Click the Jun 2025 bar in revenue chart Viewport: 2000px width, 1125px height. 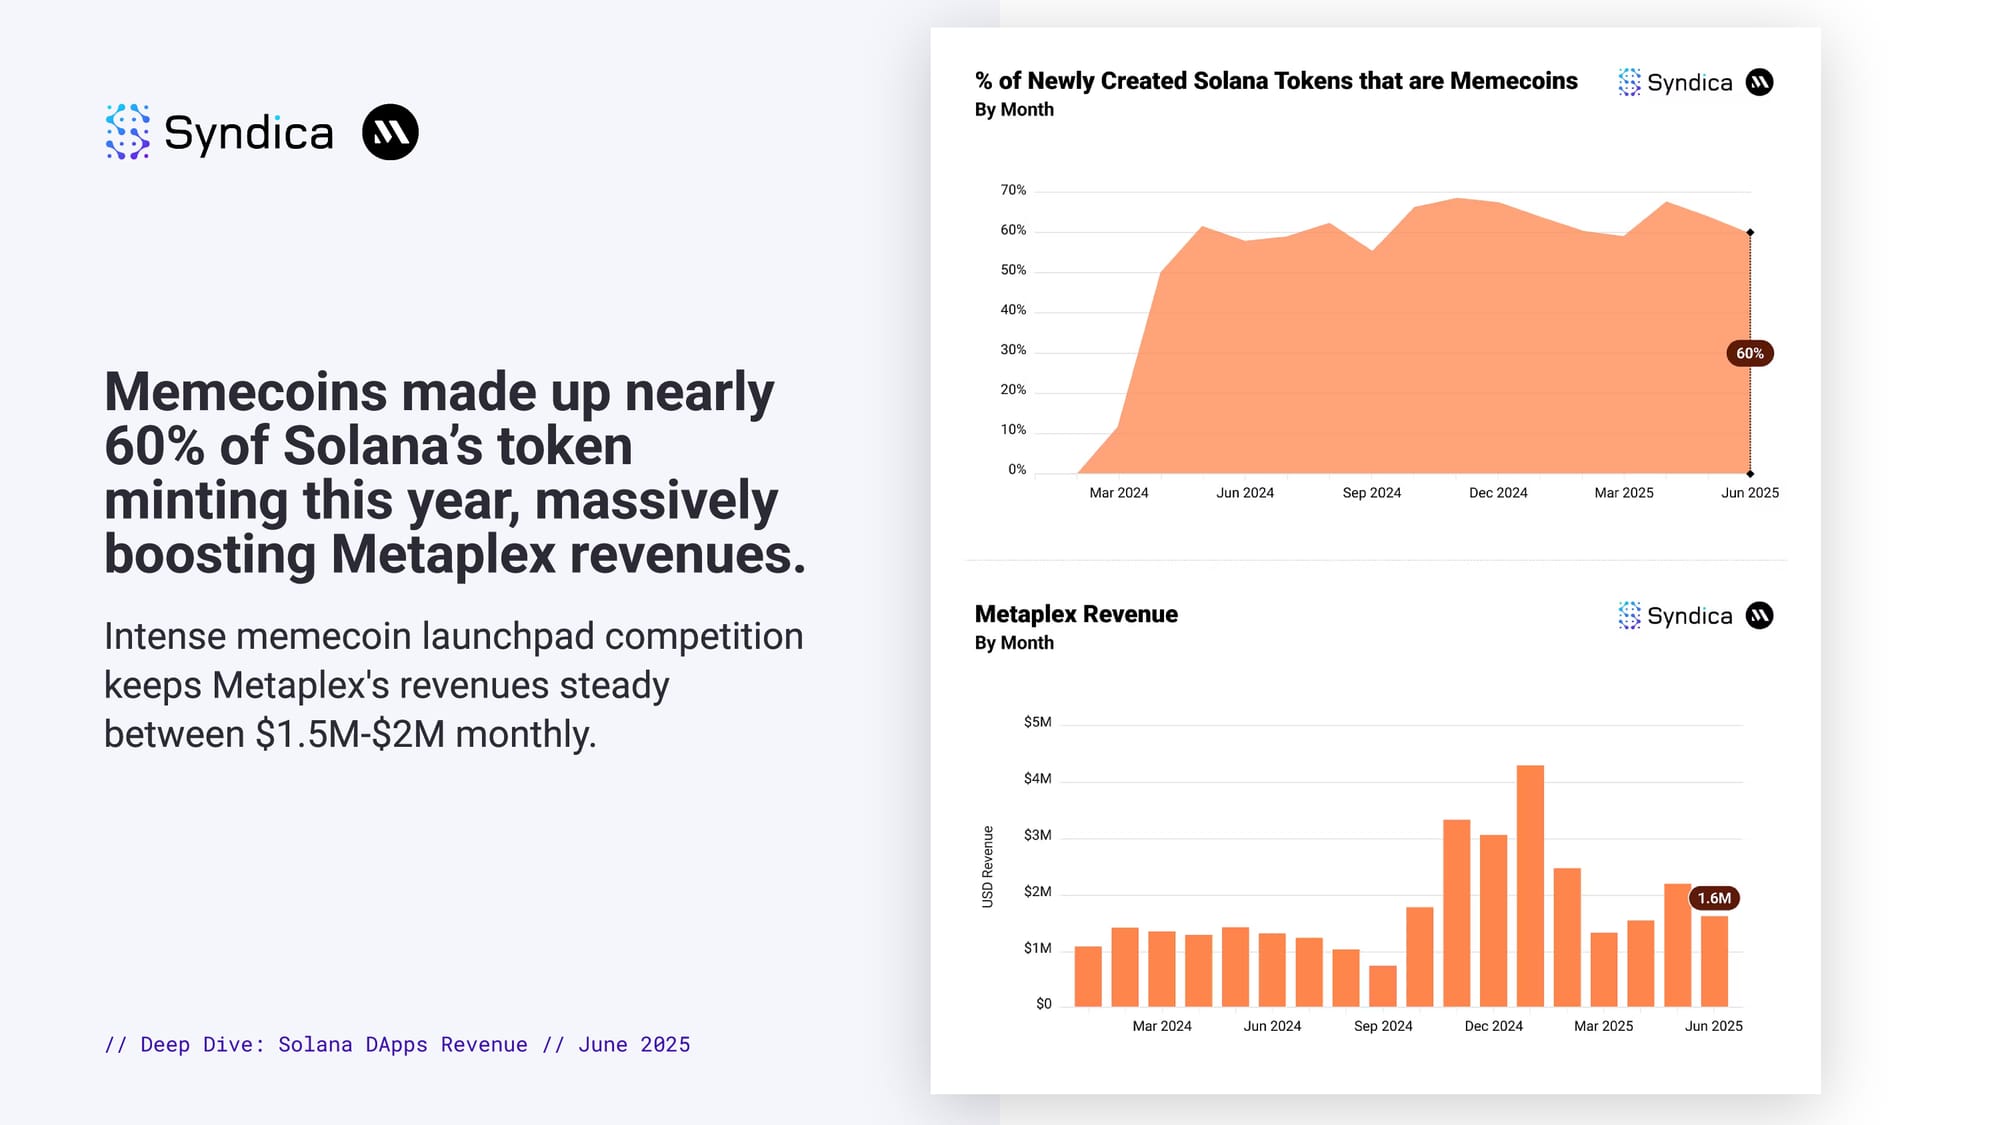point(1714,962)
